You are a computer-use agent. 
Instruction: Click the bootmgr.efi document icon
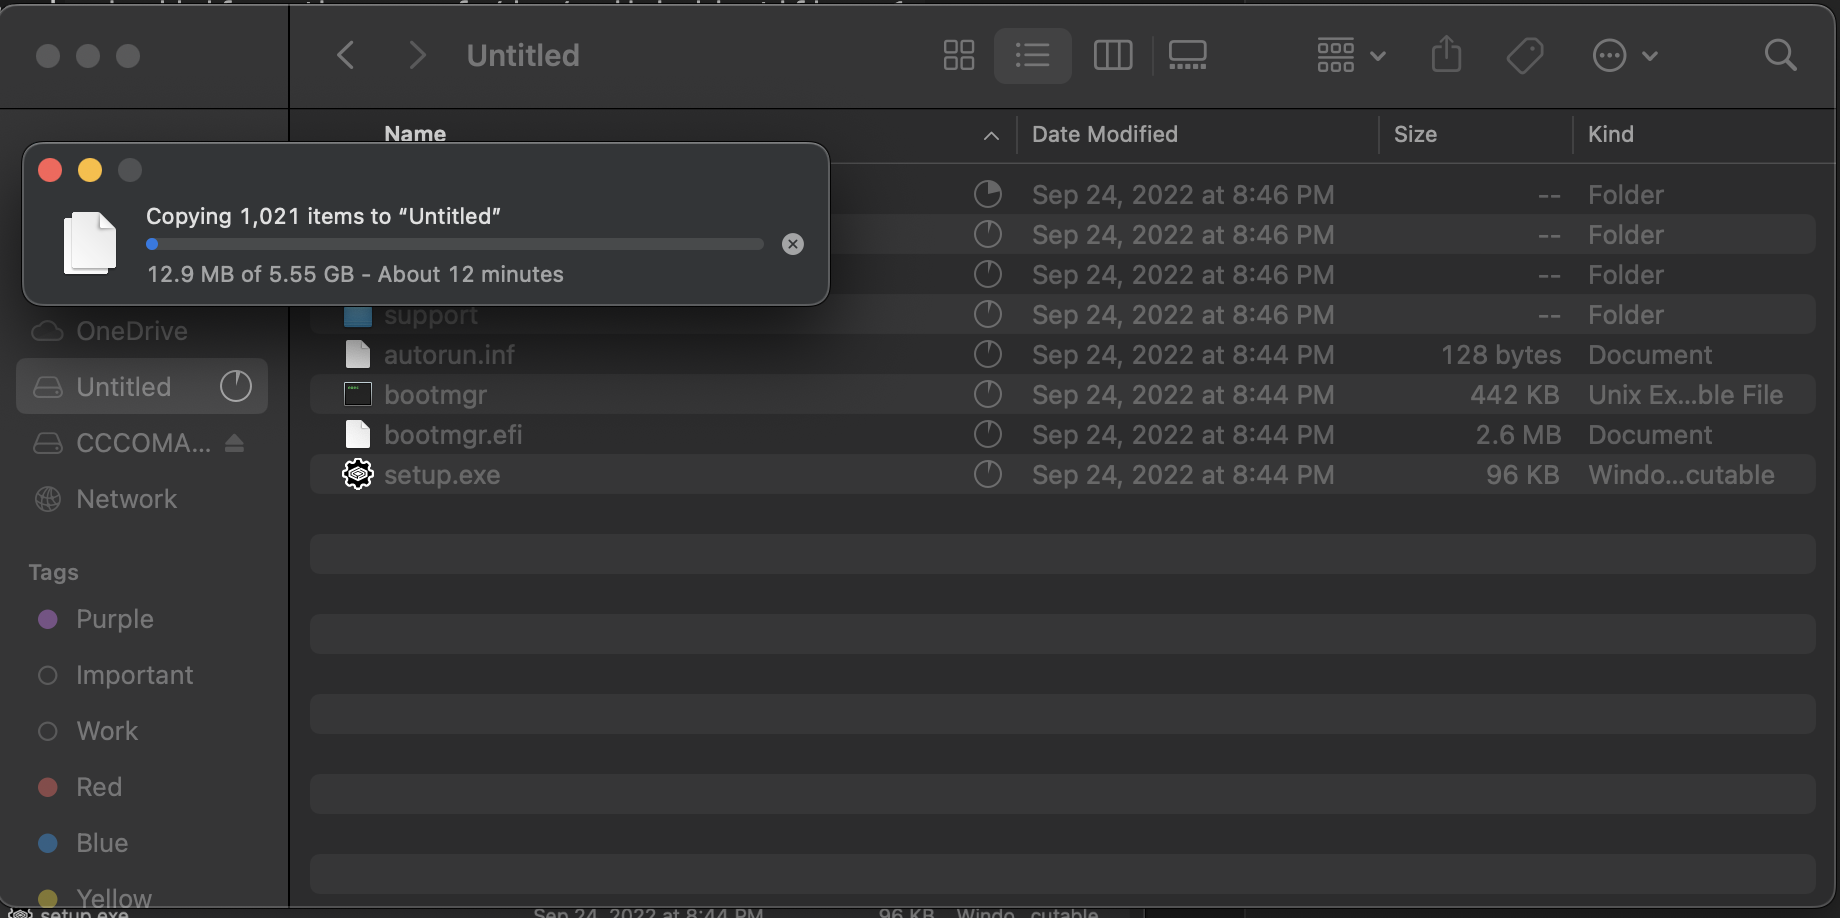click(x=357, y=434)
